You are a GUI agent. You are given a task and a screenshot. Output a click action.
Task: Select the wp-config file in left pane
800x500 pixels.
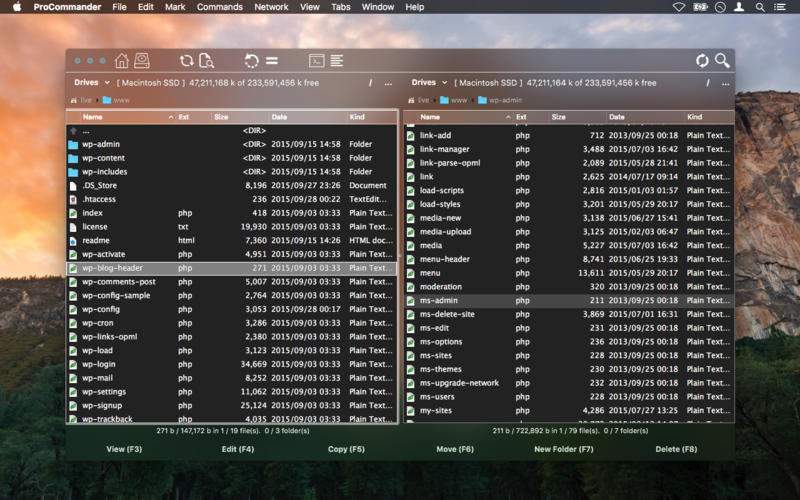click(101, 309)
